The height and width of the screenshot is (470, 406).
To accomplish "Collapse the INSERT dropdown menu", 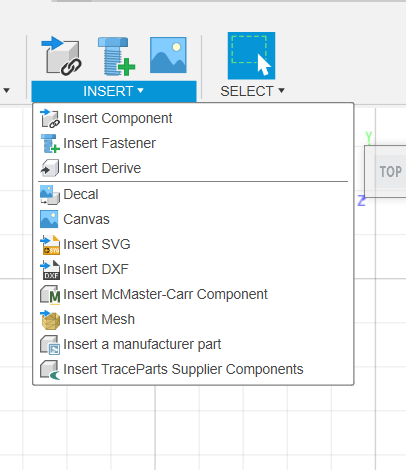I will tap(114, 91).
